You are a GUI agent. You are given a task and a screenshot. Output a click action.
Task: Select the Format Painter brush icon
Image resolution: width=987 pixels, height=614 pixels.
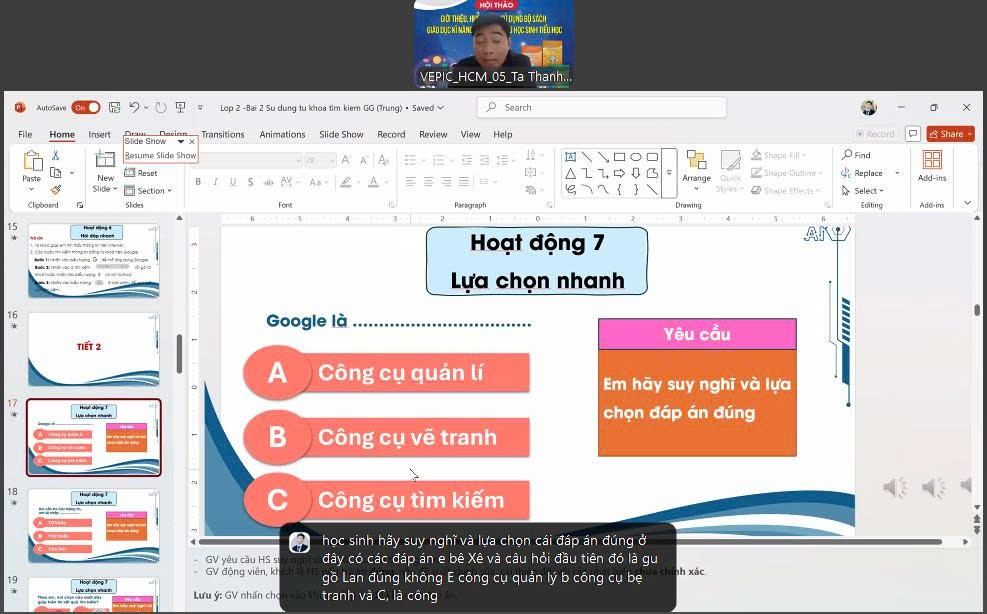(56, 189)
